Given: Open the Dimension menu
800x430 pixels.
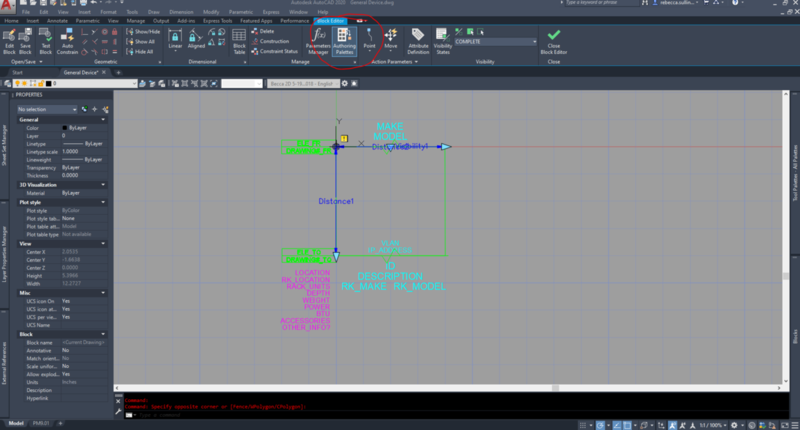Looking at the screenshot, I should coord(181,12).
